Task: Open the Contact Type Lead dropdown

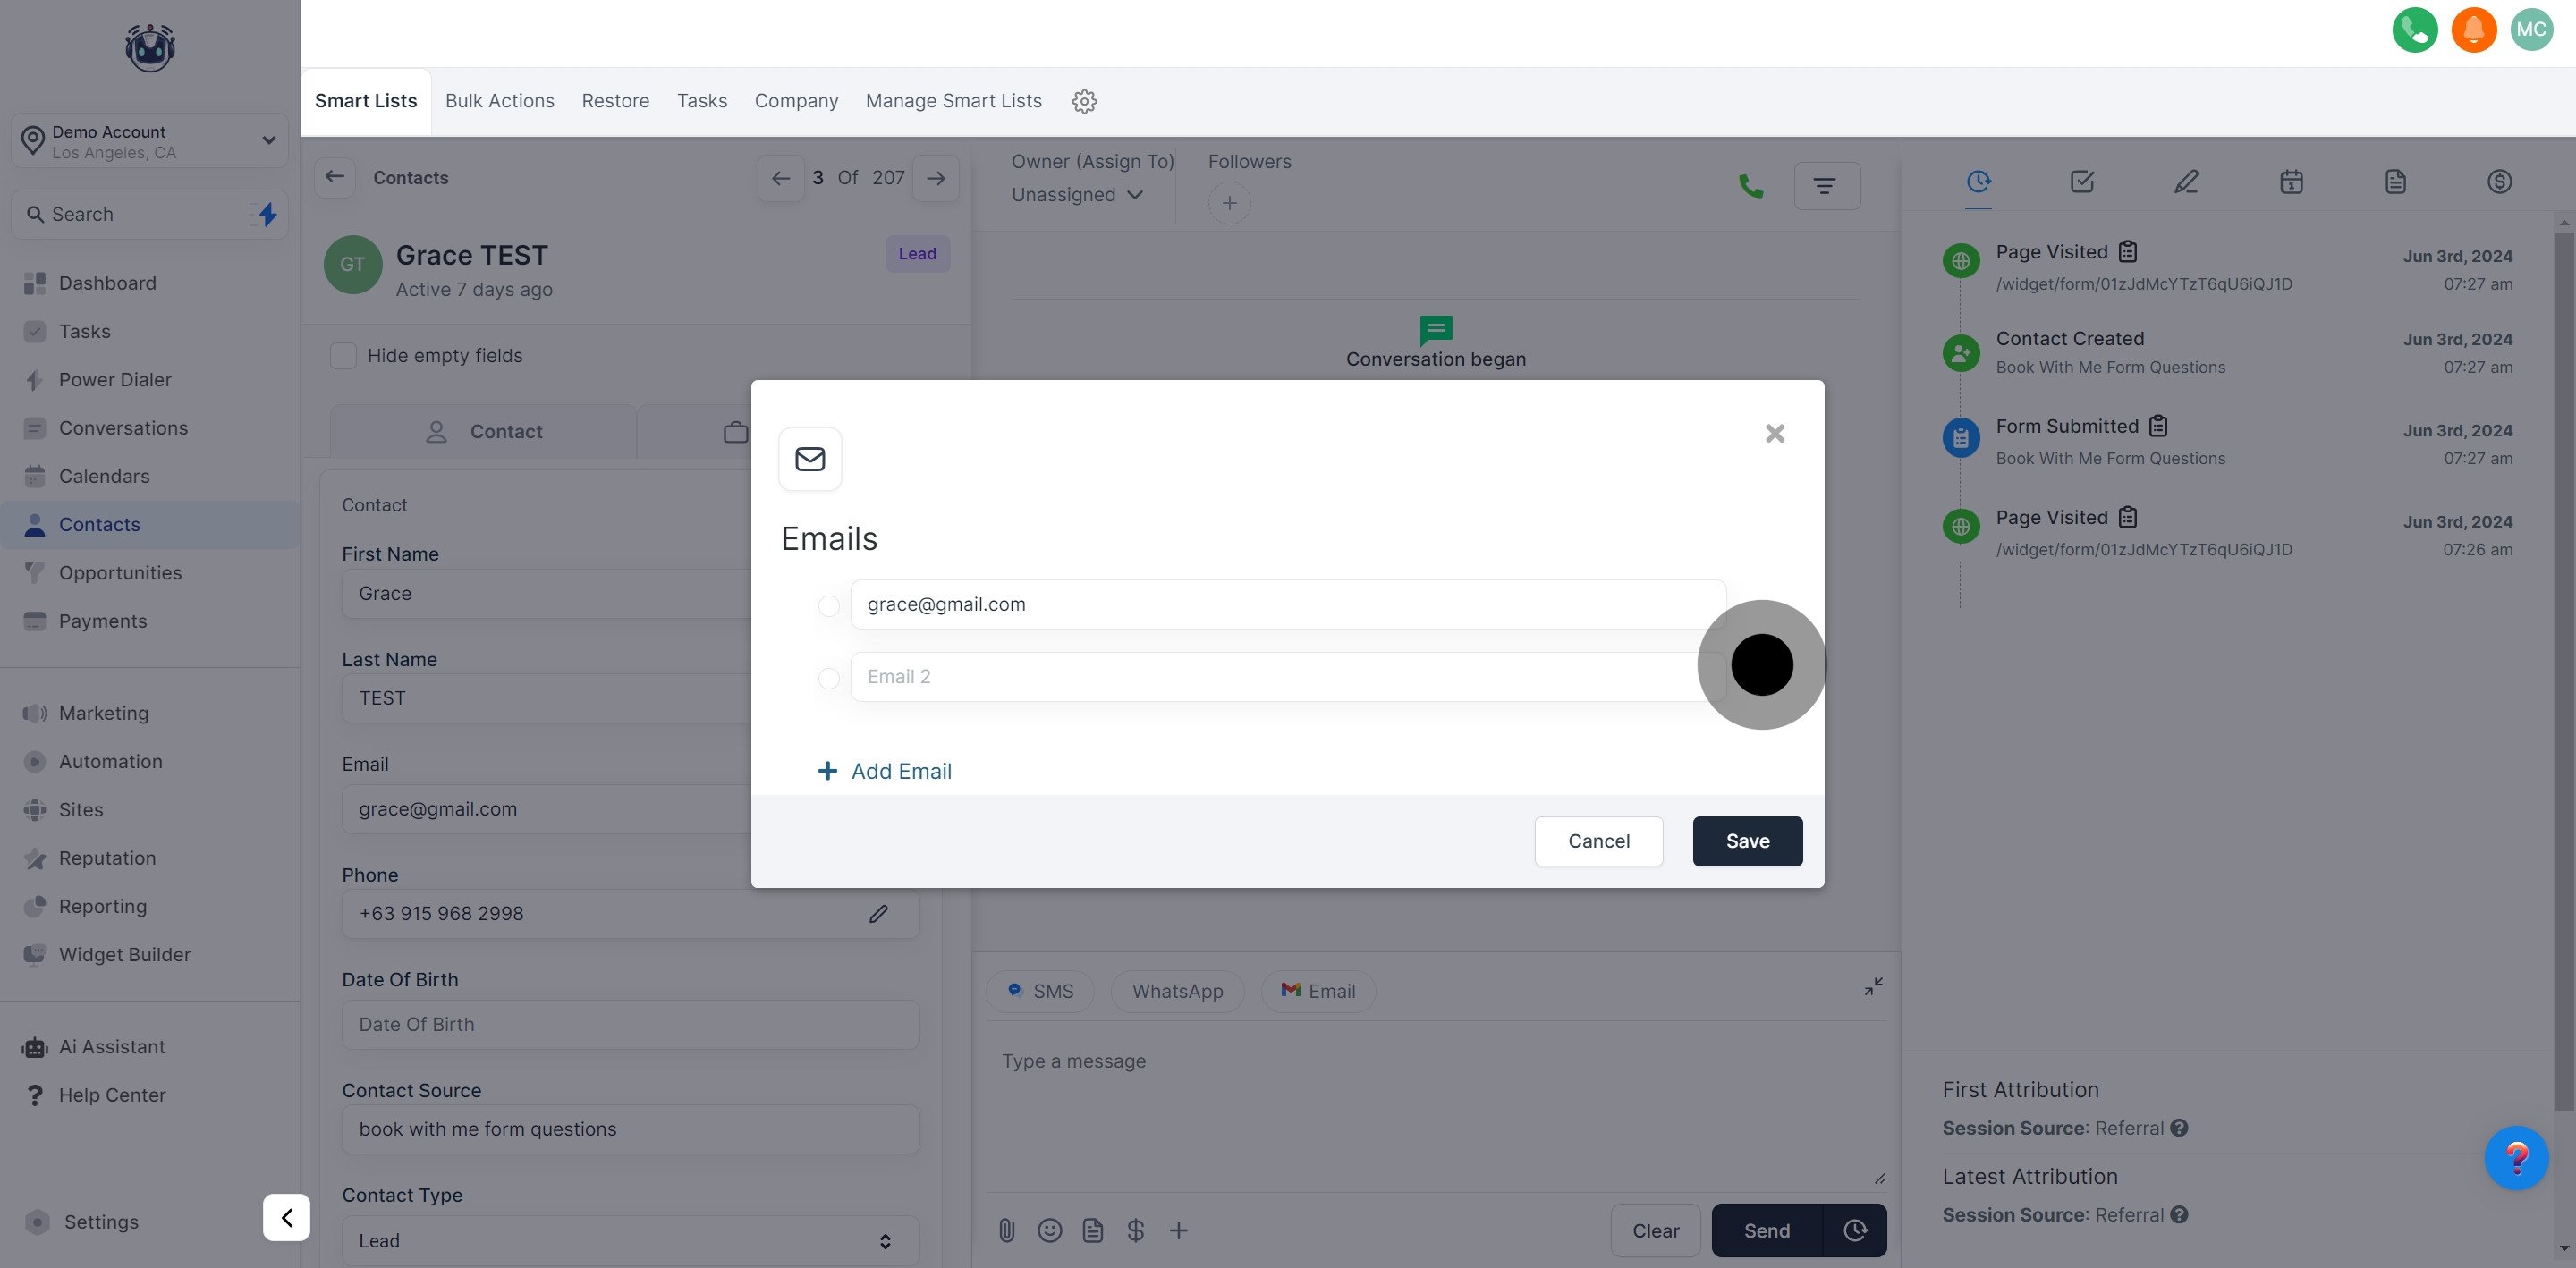Action: tap(630, 1240)
